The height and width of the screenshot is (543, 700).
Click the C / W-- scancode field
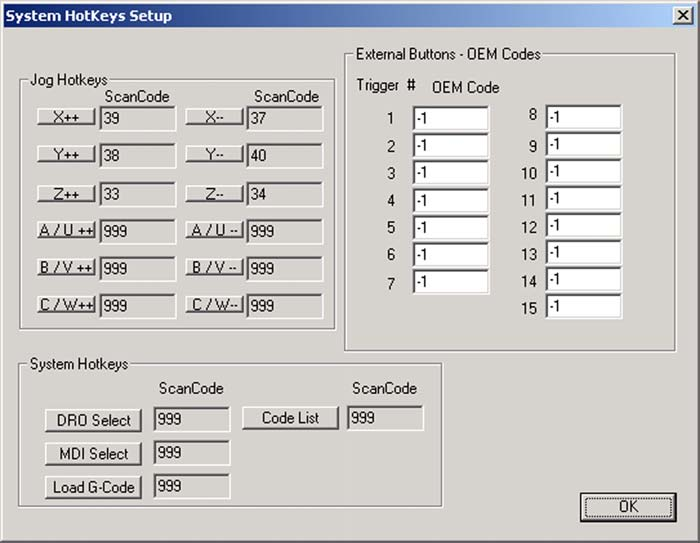pos(284,306)
